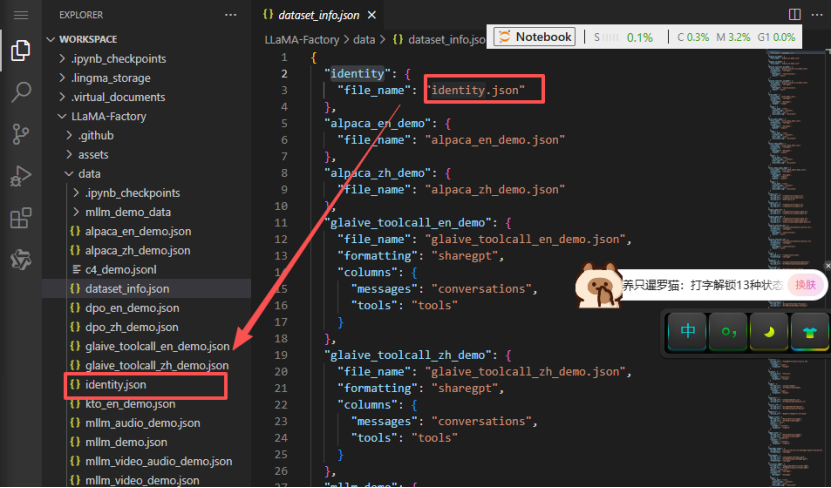Click the "identity" key on line 2
The width and height of the screenshot is (831, 488).
point(358,74)
